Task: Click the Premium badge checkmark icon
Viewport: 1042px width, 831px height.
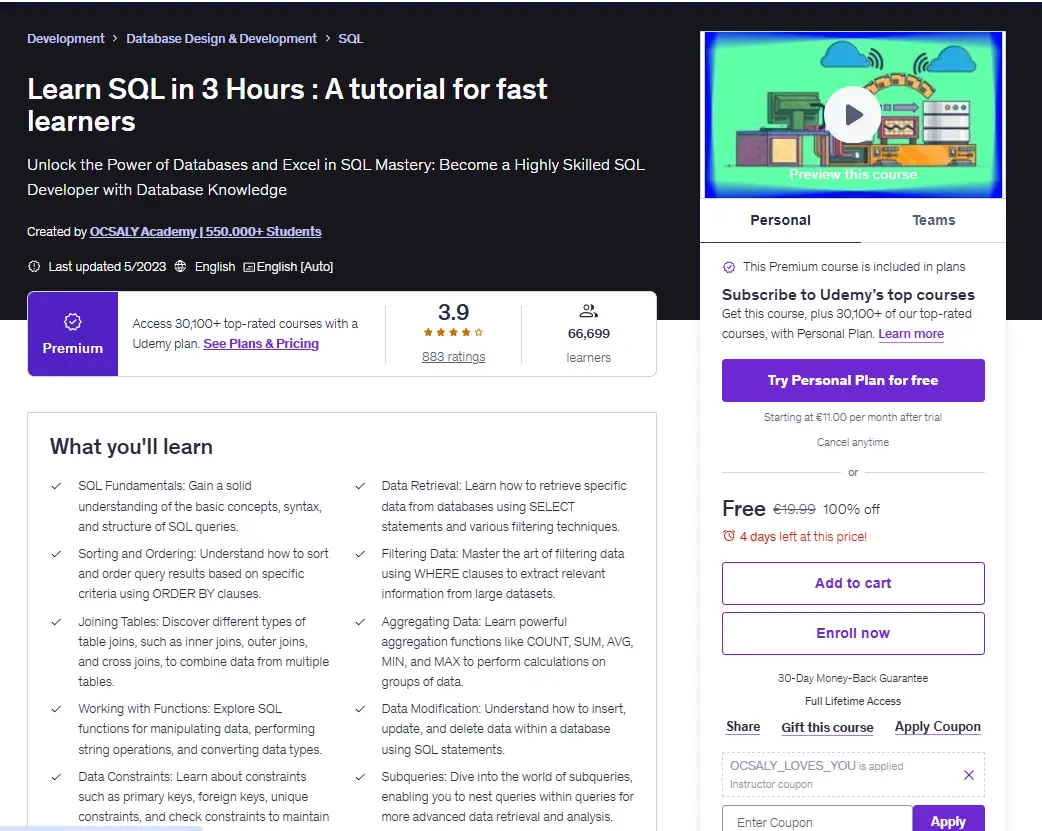Action: point(72,322)
